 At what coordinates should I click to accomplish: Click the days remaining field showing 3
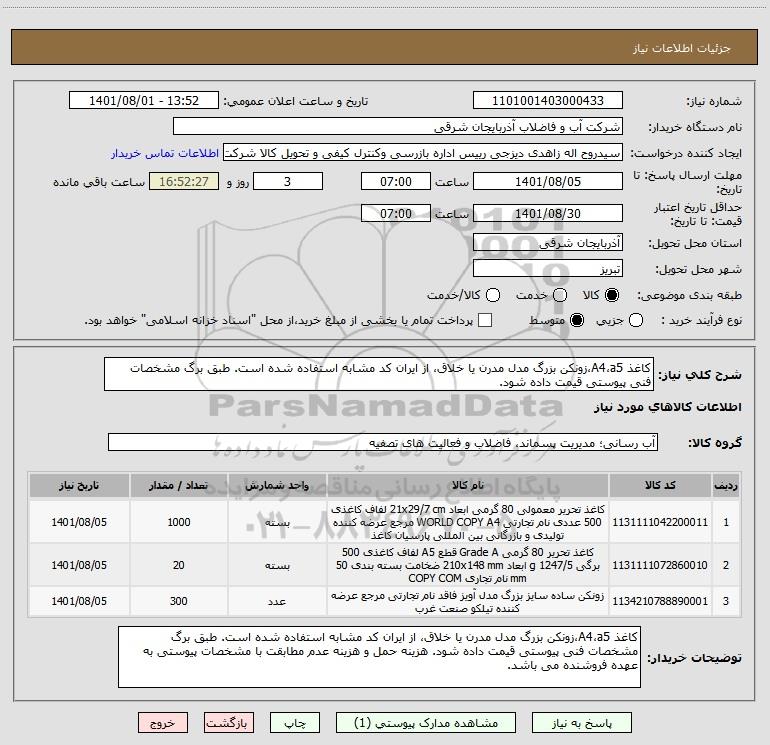[287, 181]
